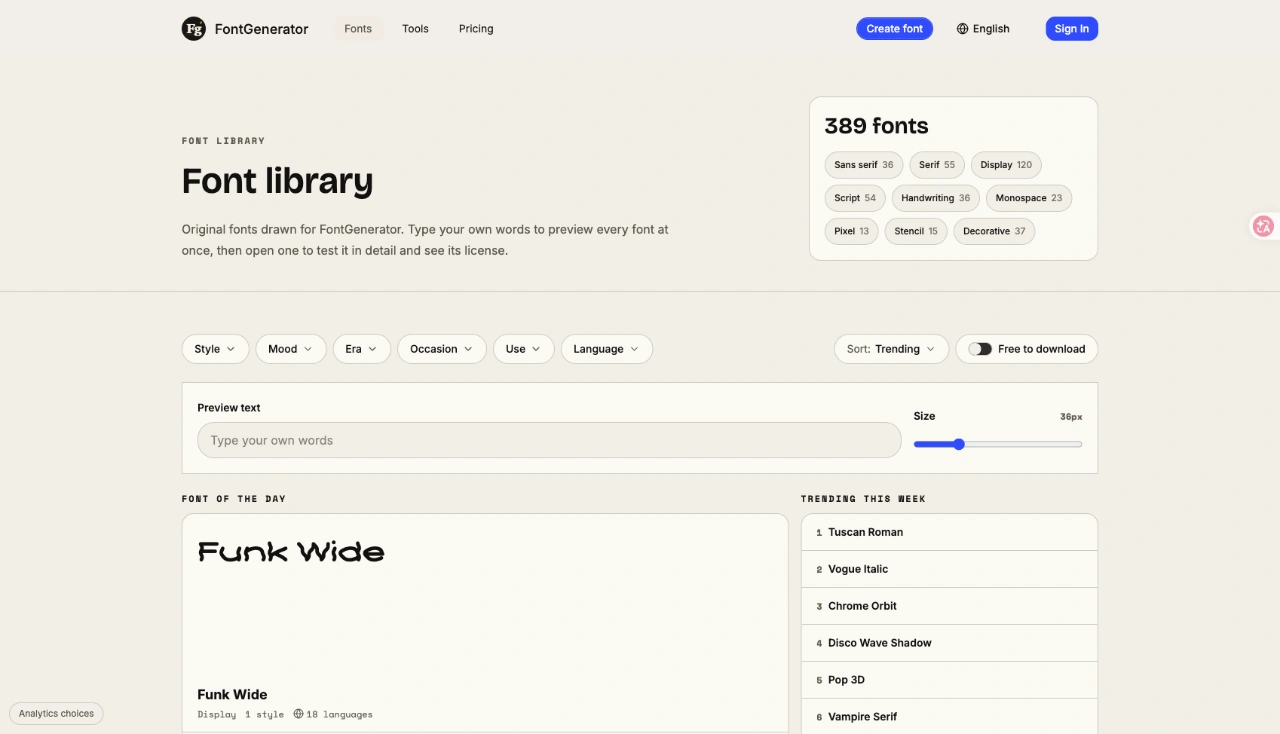Viewport: 1280px width, 734px height.
Task: Click the FontGenerator Fg logo icon
Action: (x=193, y=29)
